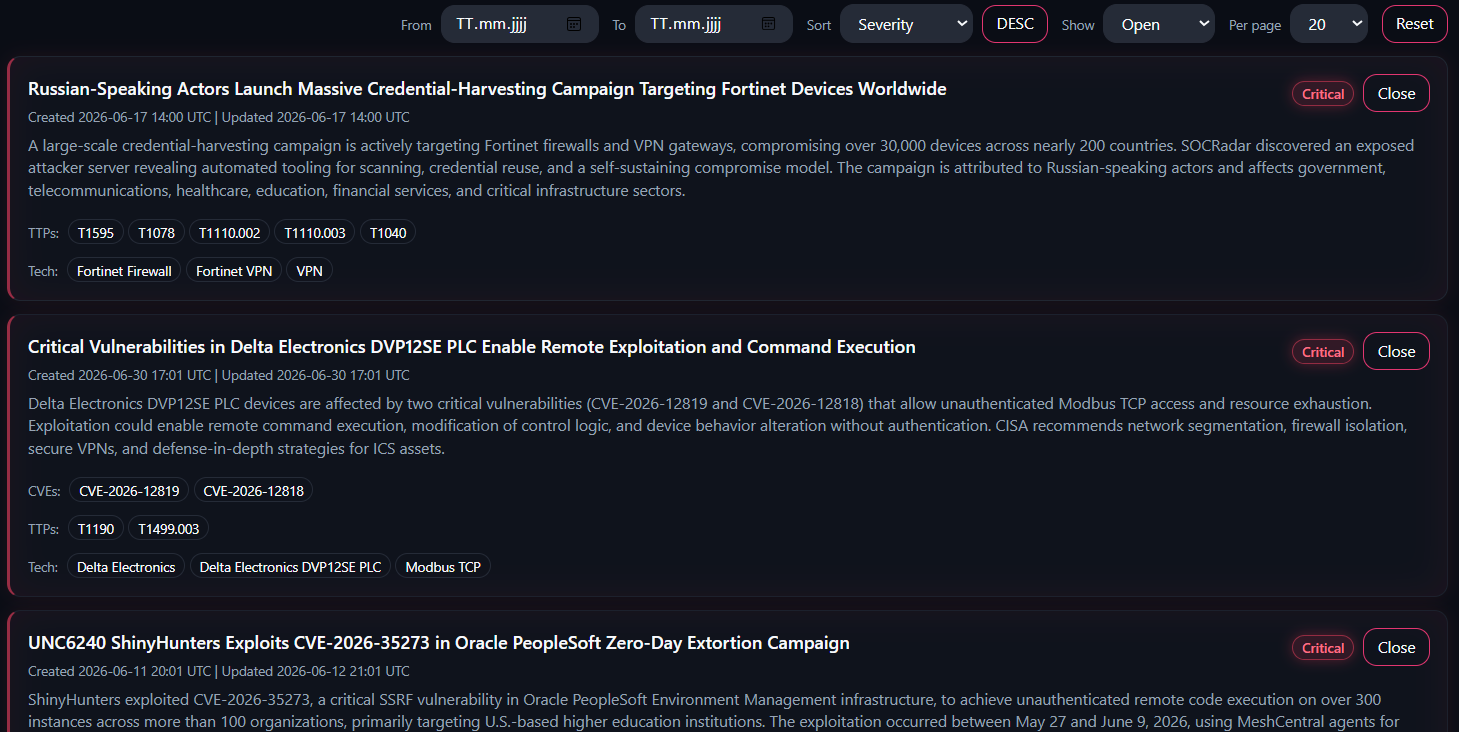Open the To date calendar picker icon
The height and width of the screenshot is (732, 1459).
pyautogui.click(x=768, y=24)
